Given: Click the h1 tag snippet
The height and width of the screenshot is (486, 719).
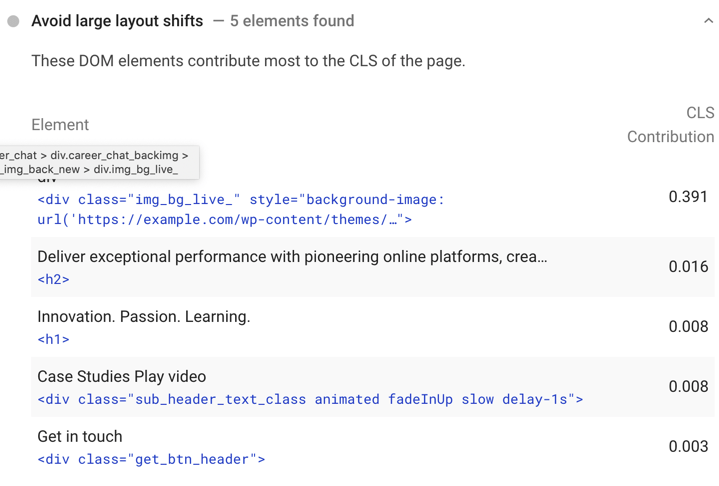Looking at the screenshot, I should pos(54,340).
